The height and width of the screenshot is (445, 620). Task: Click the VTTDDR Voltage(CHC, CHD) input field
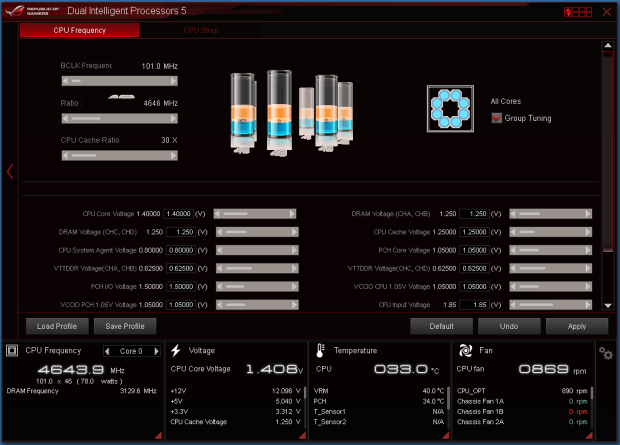474,268
